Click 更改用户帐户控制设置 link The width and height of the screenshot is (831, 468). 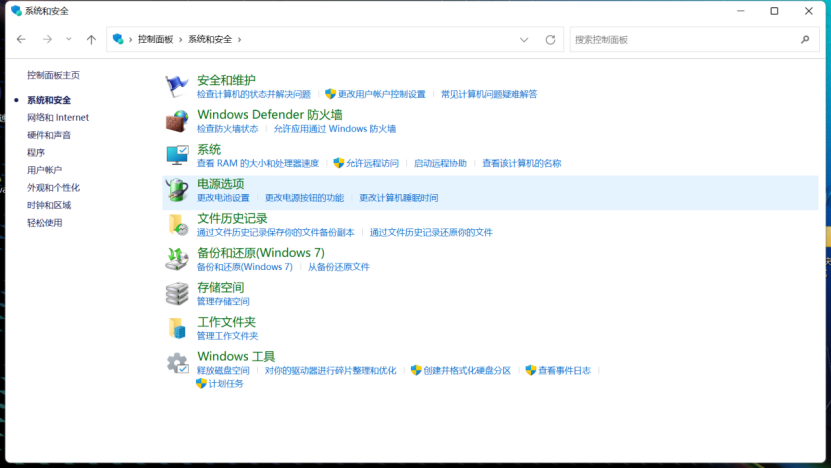click(382, 94)
